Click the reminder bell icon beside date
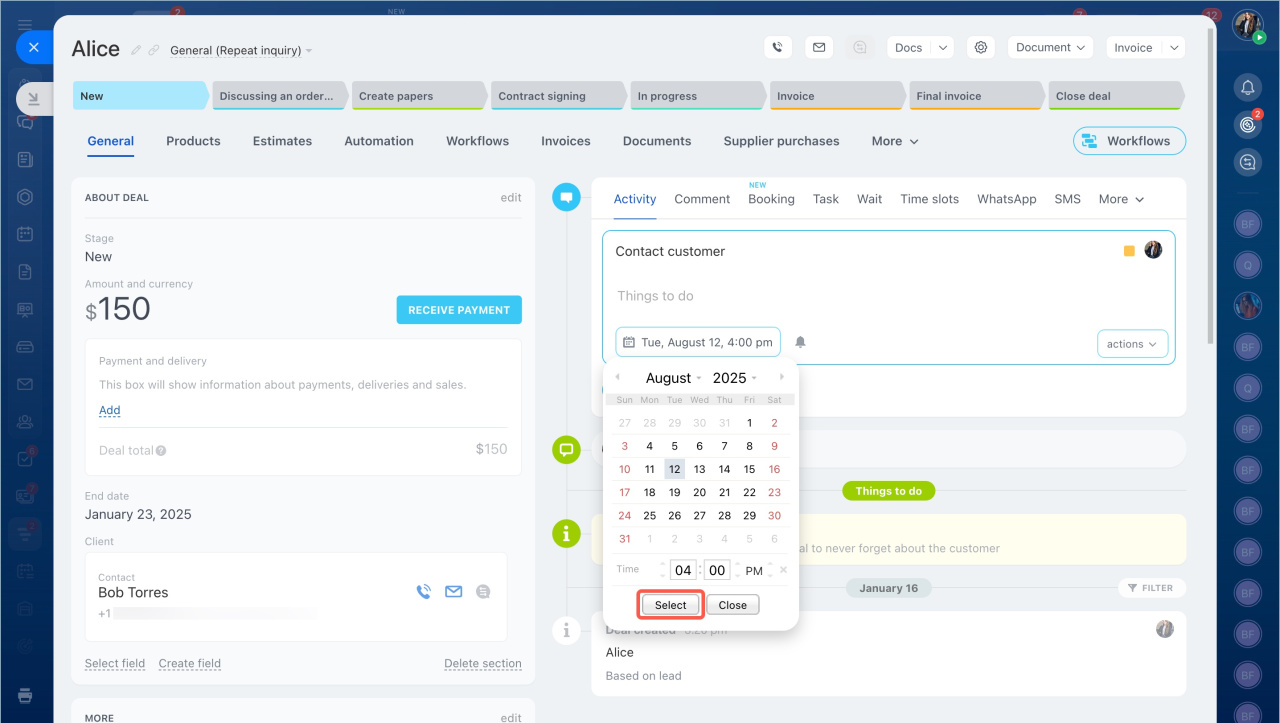The height and width of the screenshot is (723, 1280). coord(800,342)
